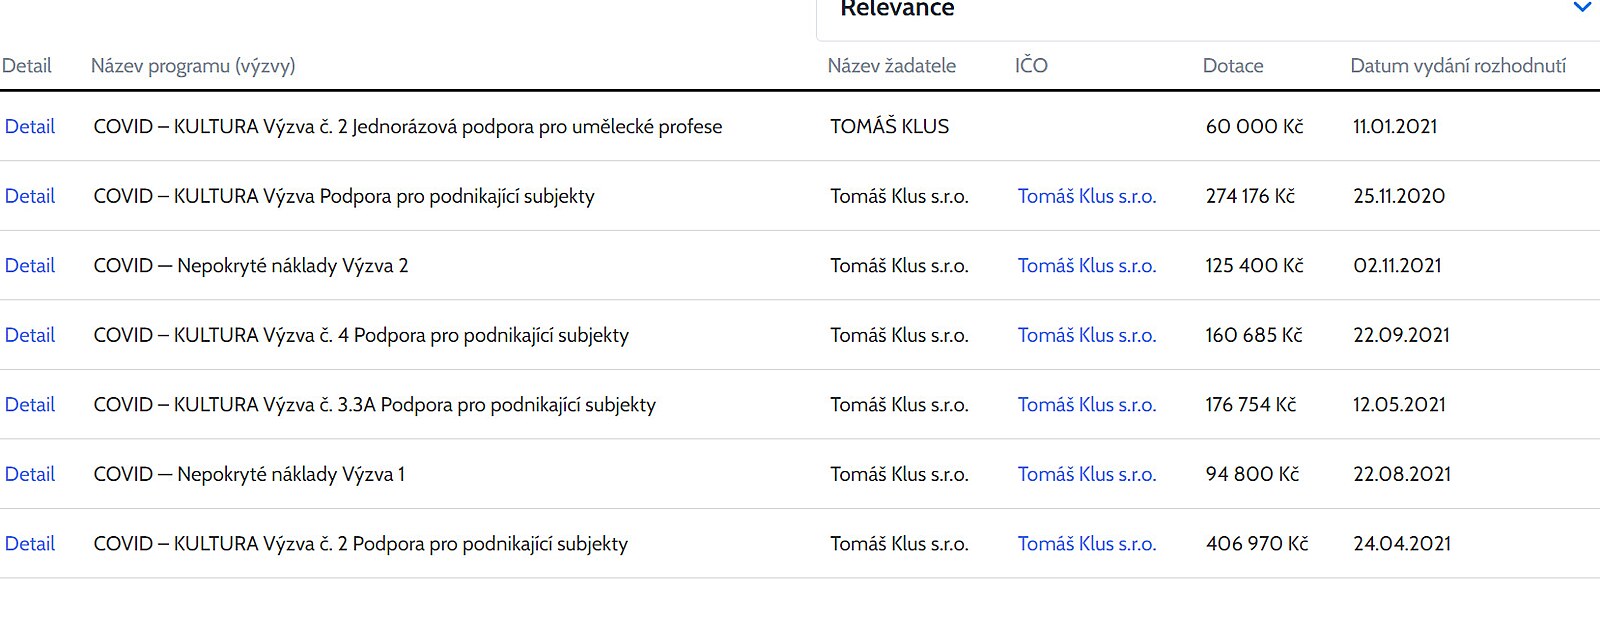Click IČO link in the 406 970 Kč row
The image size is (1600, 618).
coord(1086,544)
